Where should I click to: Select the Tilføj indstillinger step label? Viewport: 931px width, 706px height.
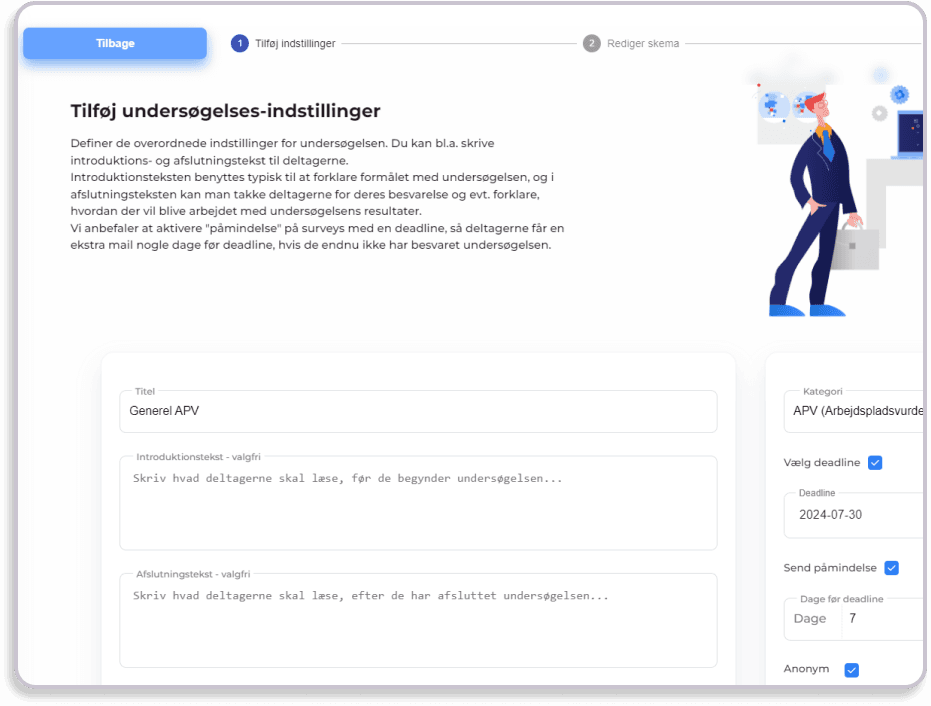pos(295,44)
